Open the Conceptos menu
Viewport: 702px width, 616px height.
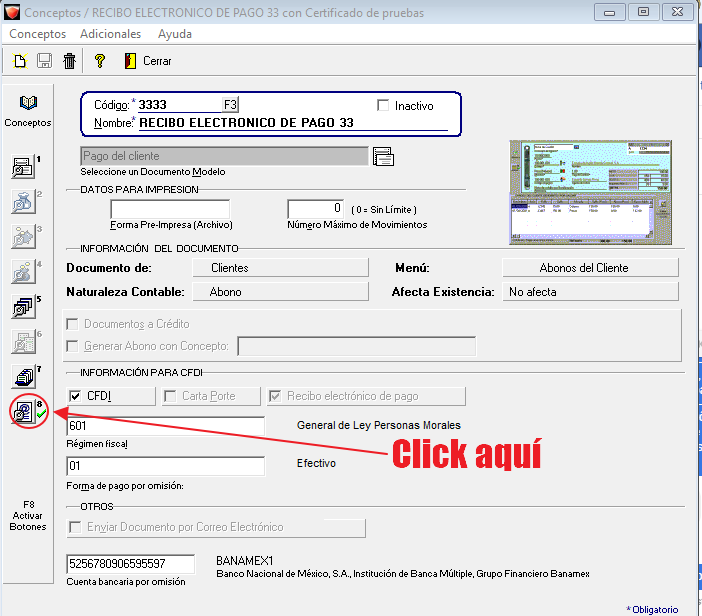tap(37, 34)
